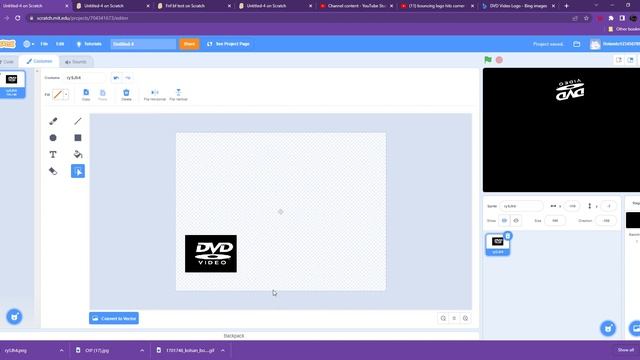
Task: Open the File menu
Action: coord(44,44)
